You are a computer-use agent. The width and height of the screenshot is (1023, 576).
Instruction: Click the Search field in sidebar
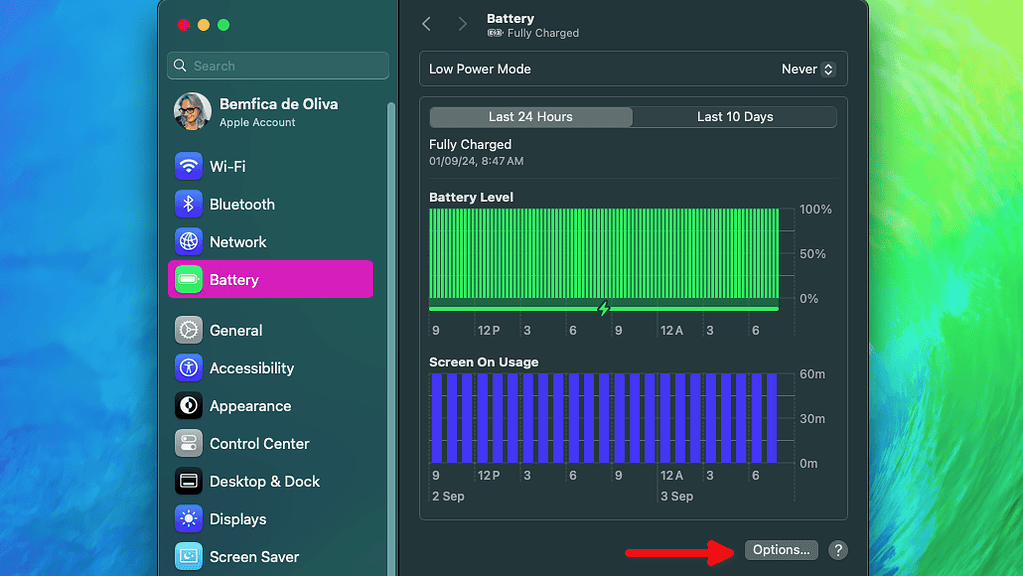(x=278, y=66)
